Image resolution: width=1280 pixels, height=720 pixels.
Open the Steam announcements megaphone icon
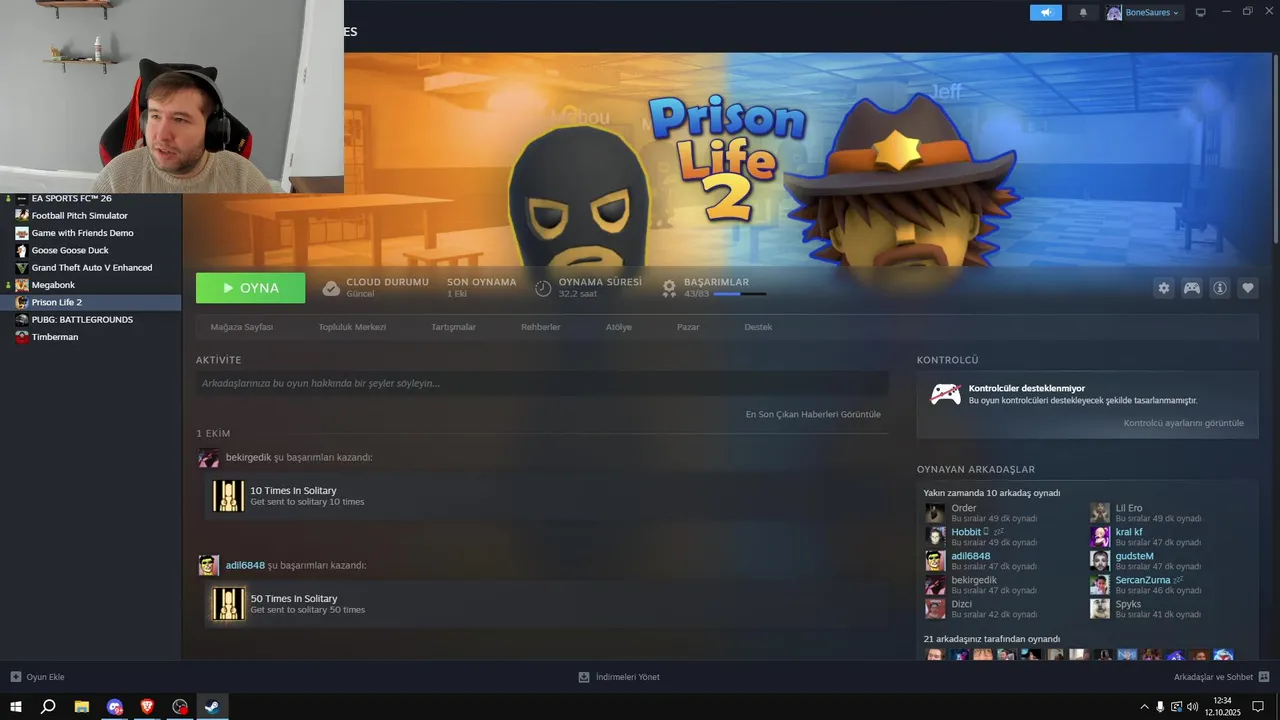(x=1045, y=13)
